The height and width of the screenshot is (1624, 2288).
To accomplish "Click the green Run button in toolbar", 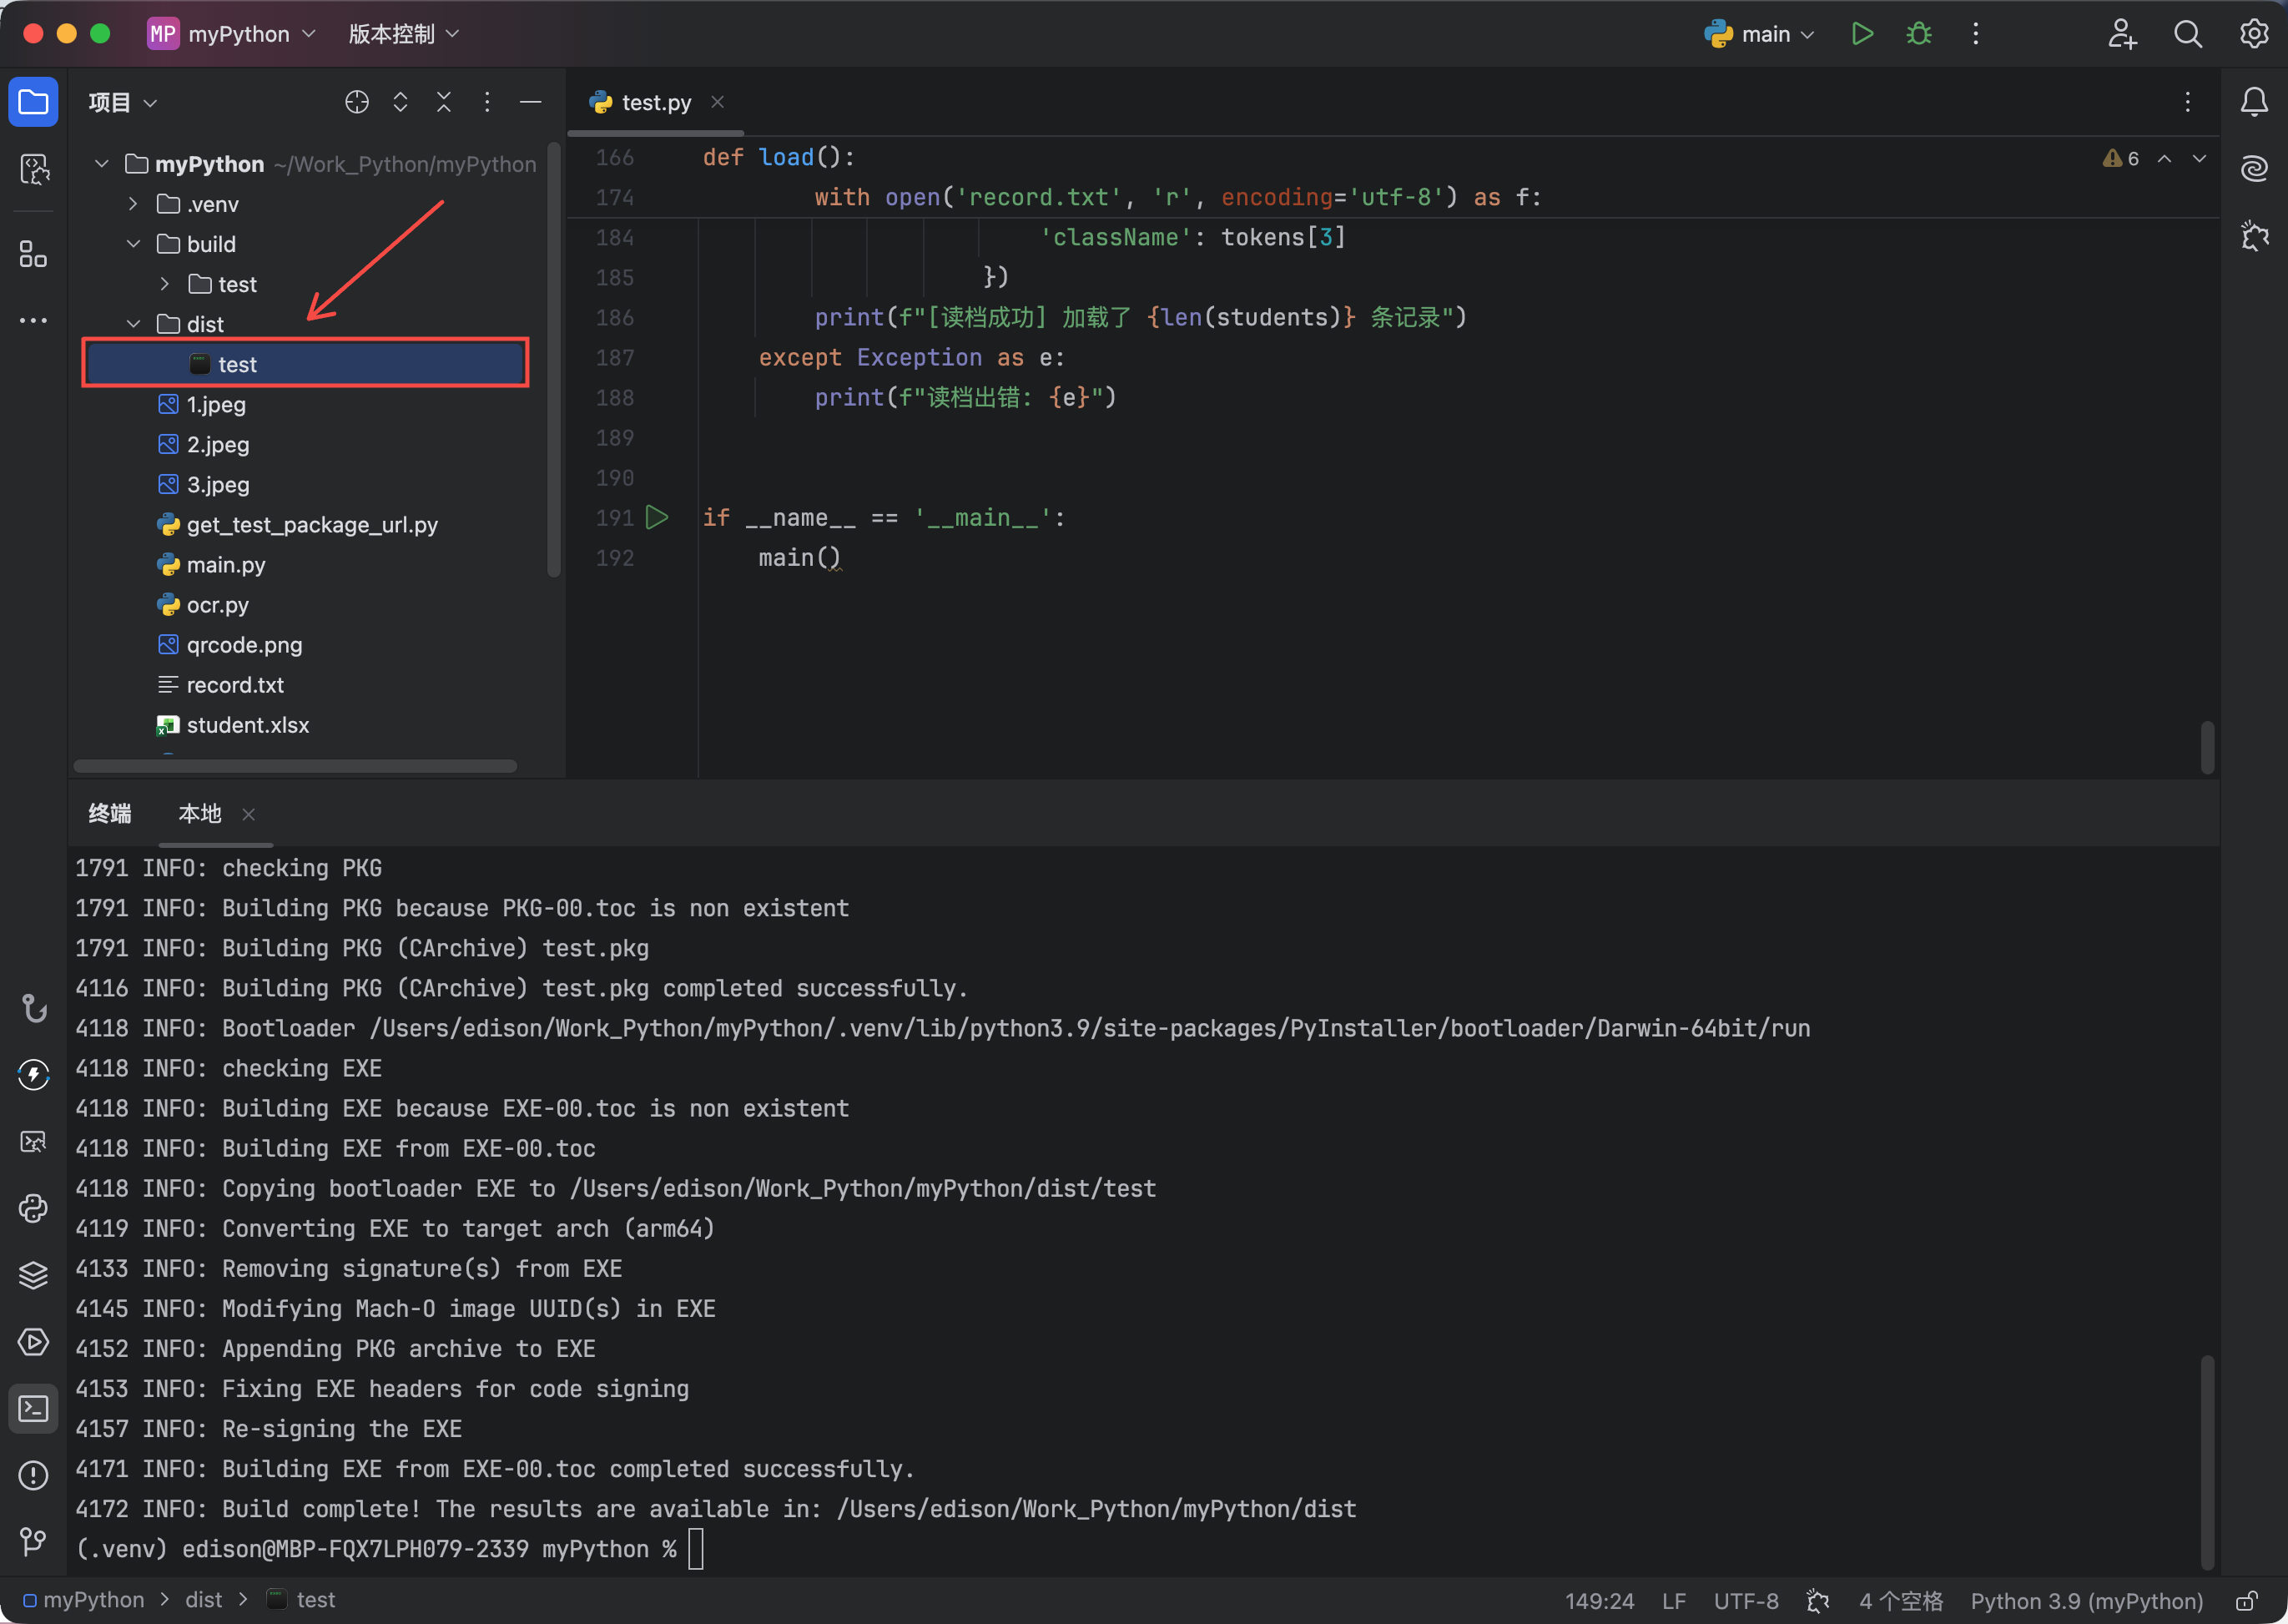I will tap(1861, 34).
